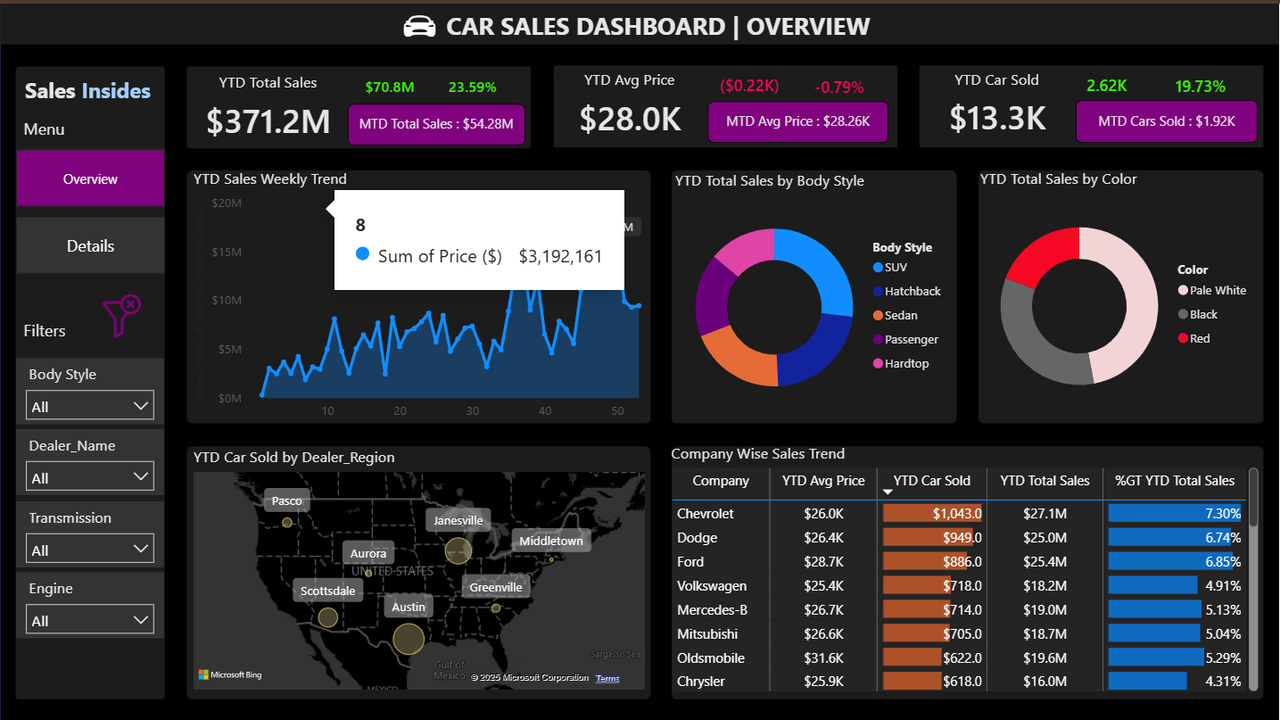Click the sort arrow under YTD Car Sold header
The image size is (1280, 720).
click(x=887, y=492)
